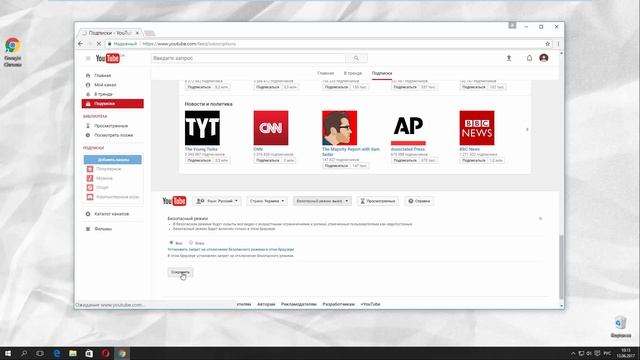Click the search input field
This screenshot has width=640, height=360.
[249, 58]
